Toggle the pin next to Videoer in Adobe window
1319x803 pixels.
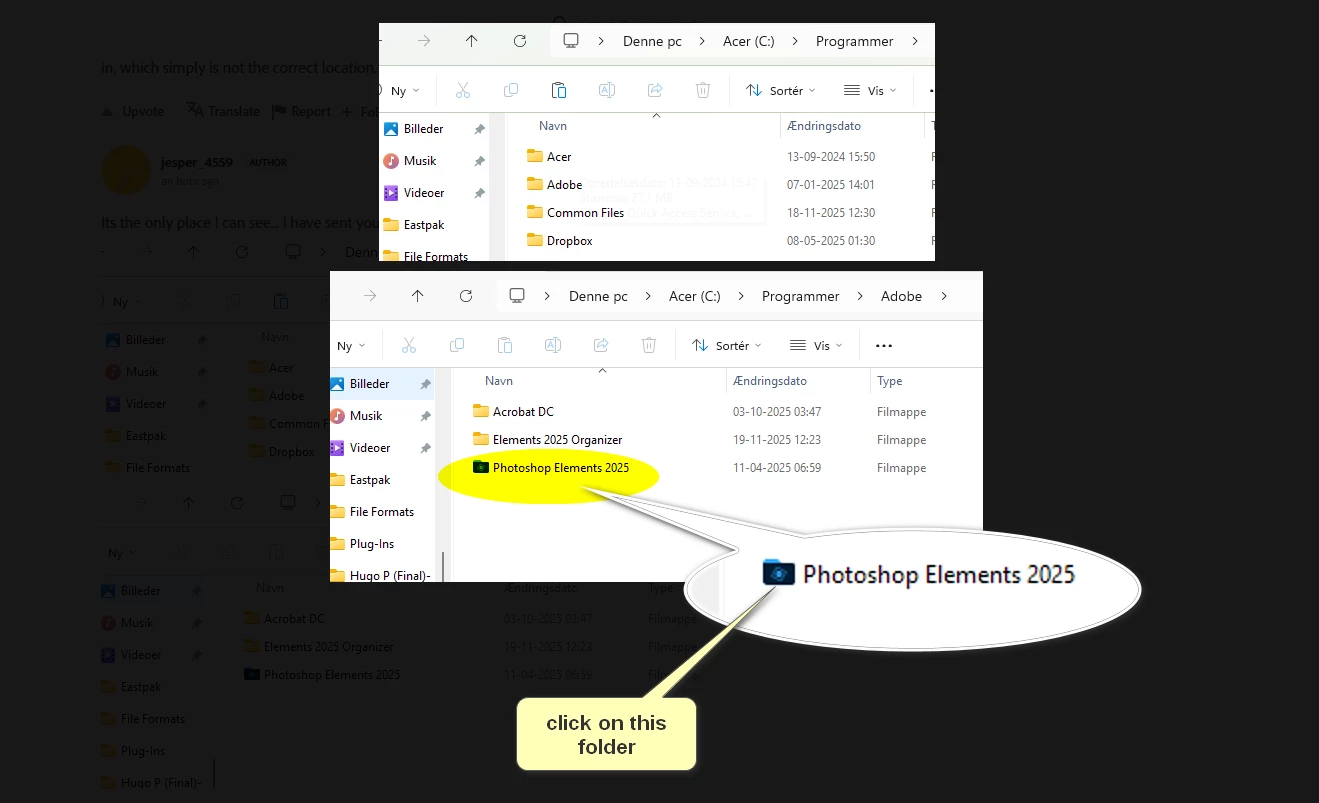[x=425, y=448]
